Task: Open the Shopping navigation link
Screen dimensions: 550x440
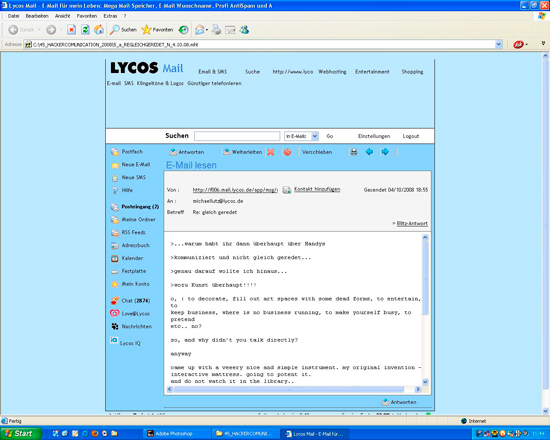Action: point(412,72)
